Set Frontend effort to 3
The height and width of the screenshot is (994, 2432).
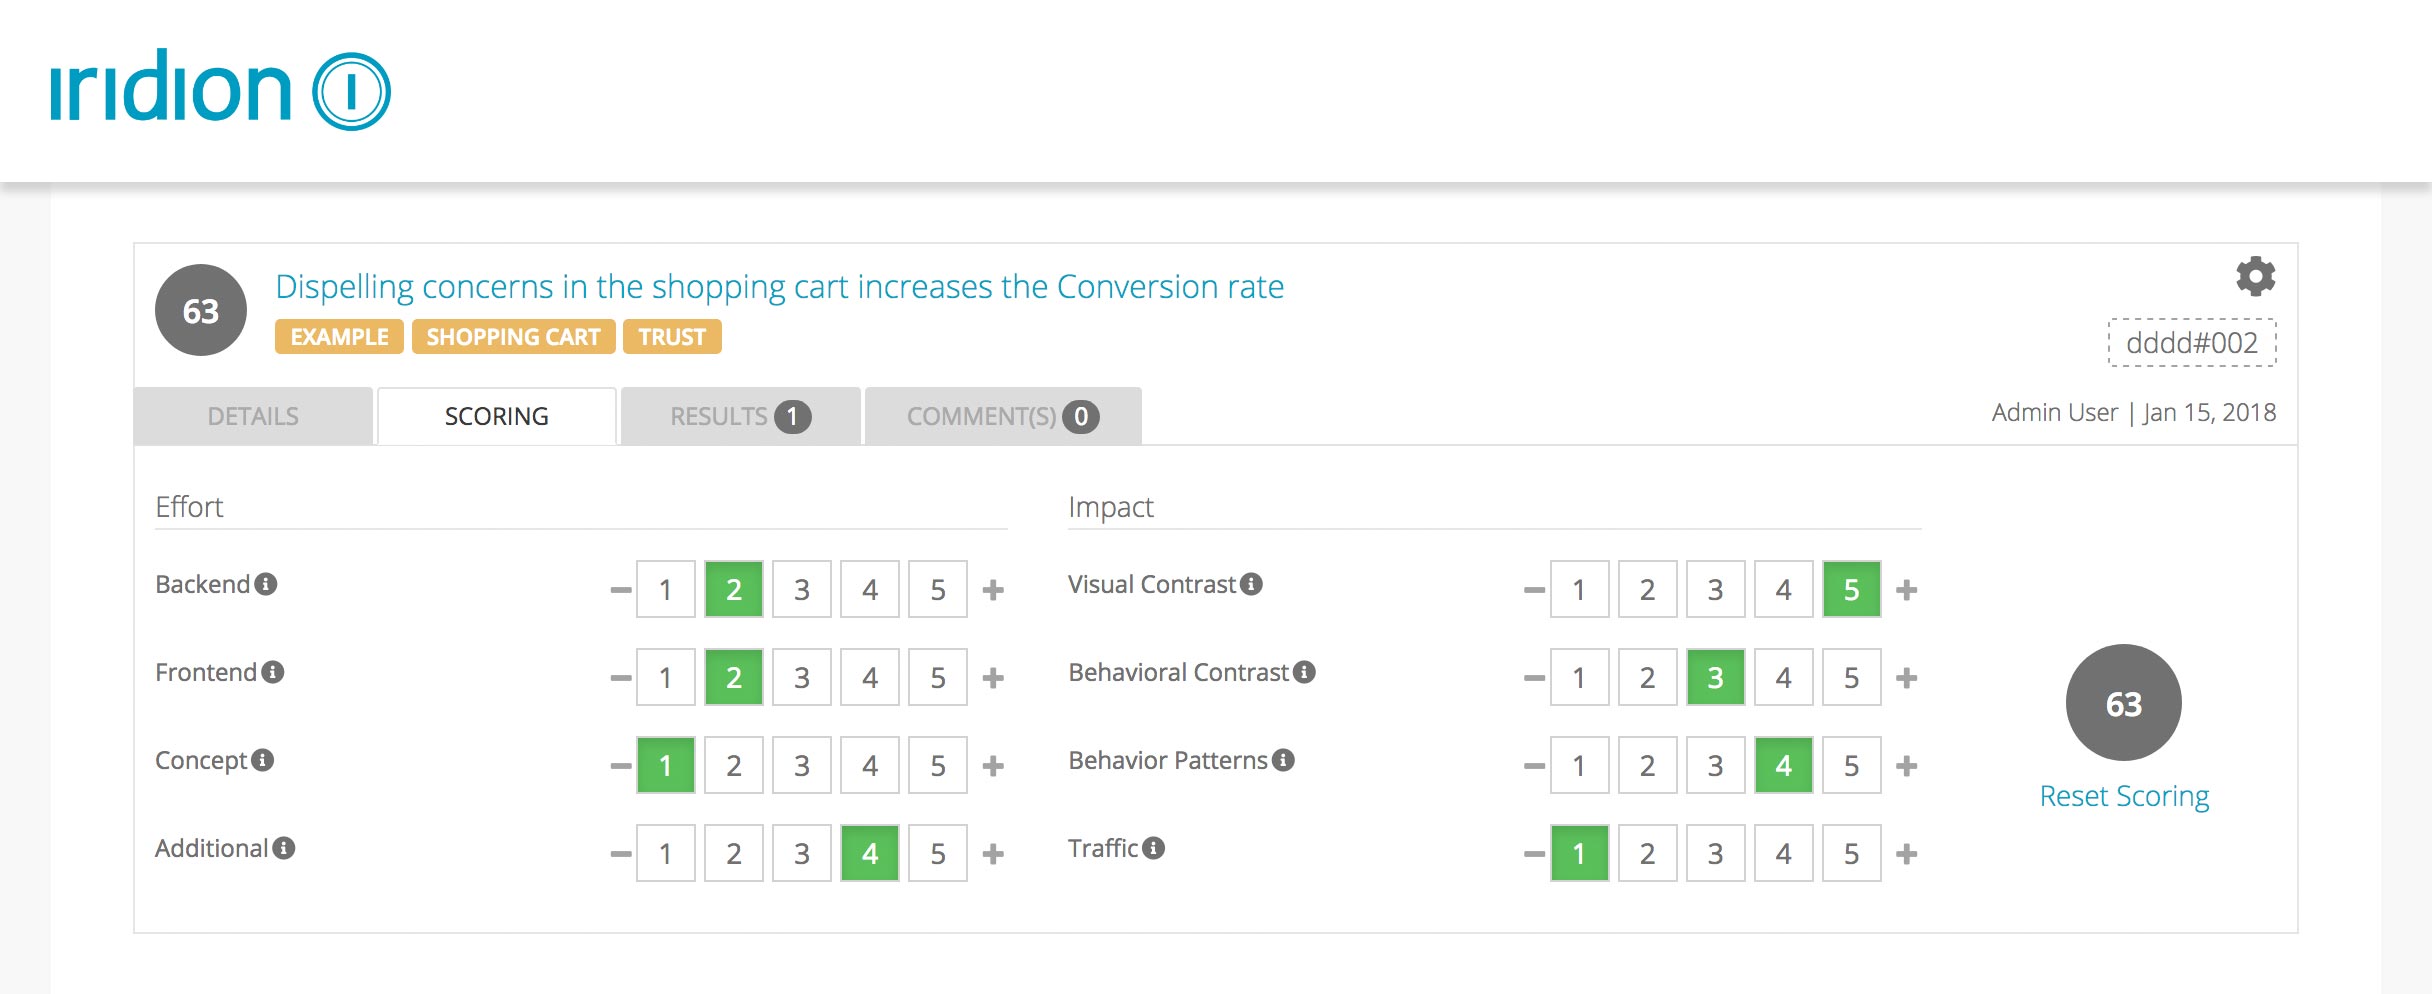802,678
